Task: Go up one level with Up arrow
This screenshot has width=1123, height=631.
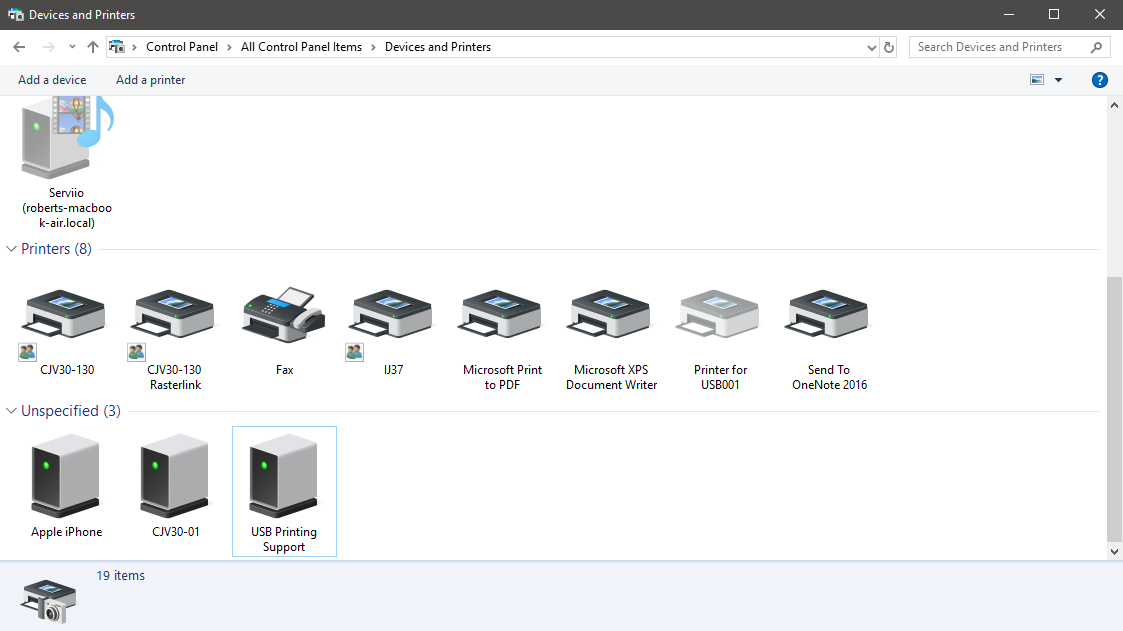Action: pyautogui.click(x=92, y=47)
